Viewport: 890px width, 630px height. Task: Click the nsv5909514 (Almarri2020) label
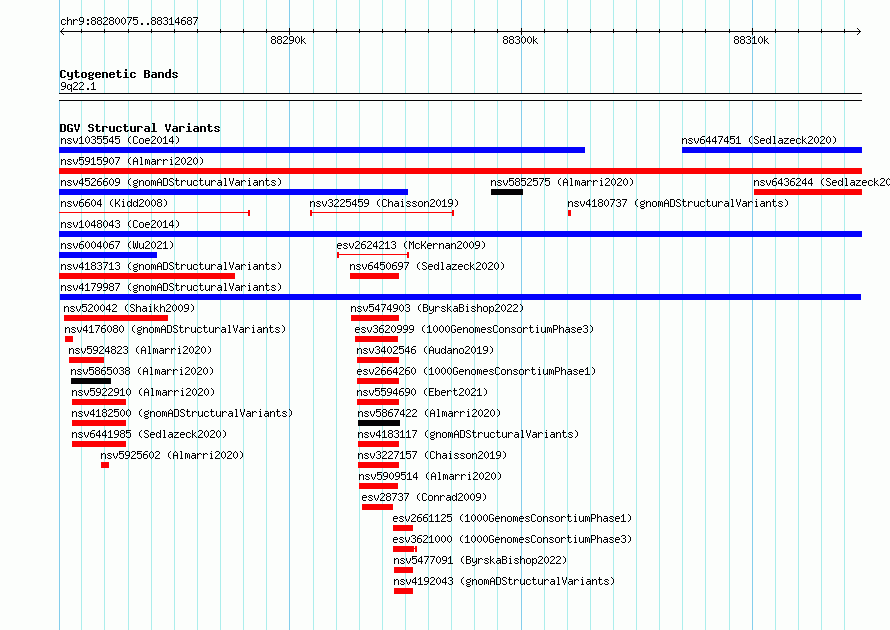pyautogui.click(x=430, y=476)
